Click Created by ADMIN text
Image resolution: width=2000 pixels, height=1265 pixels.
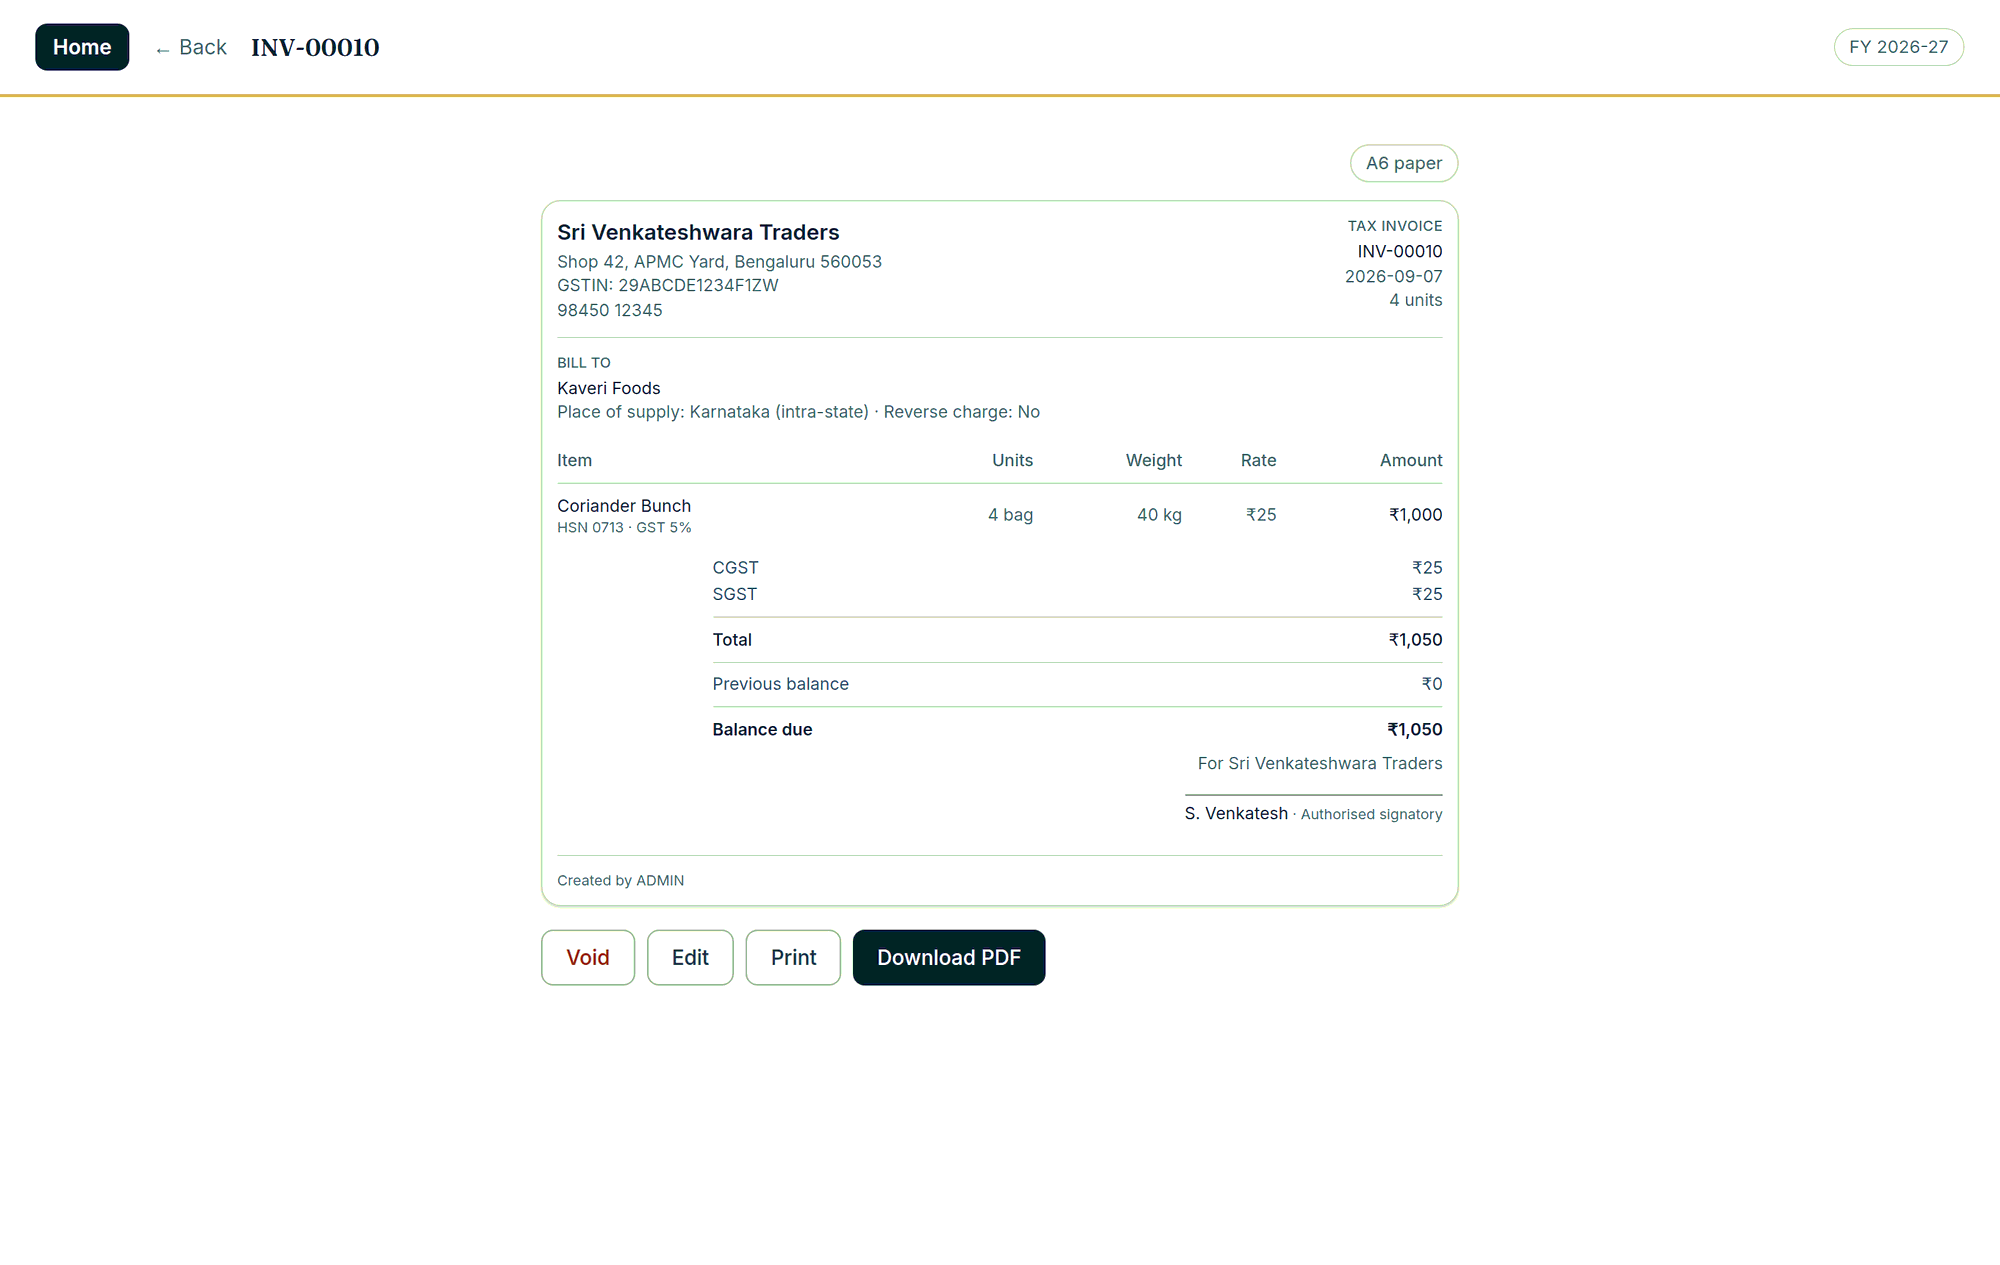(620, 881)
